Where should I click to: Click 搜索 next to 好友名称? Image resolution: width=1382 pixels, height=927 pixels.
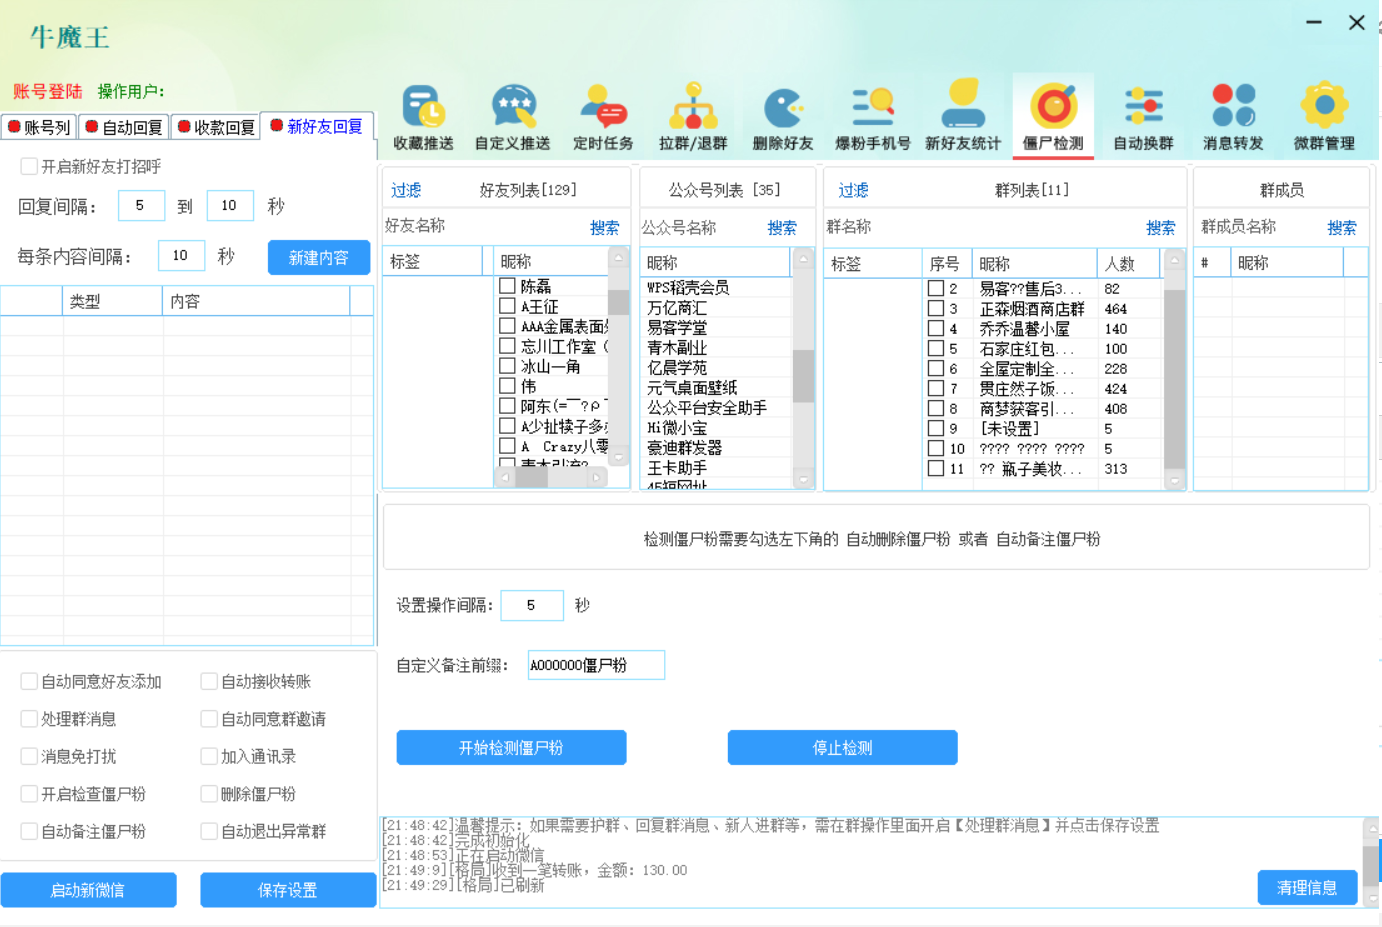coord(604,228)
